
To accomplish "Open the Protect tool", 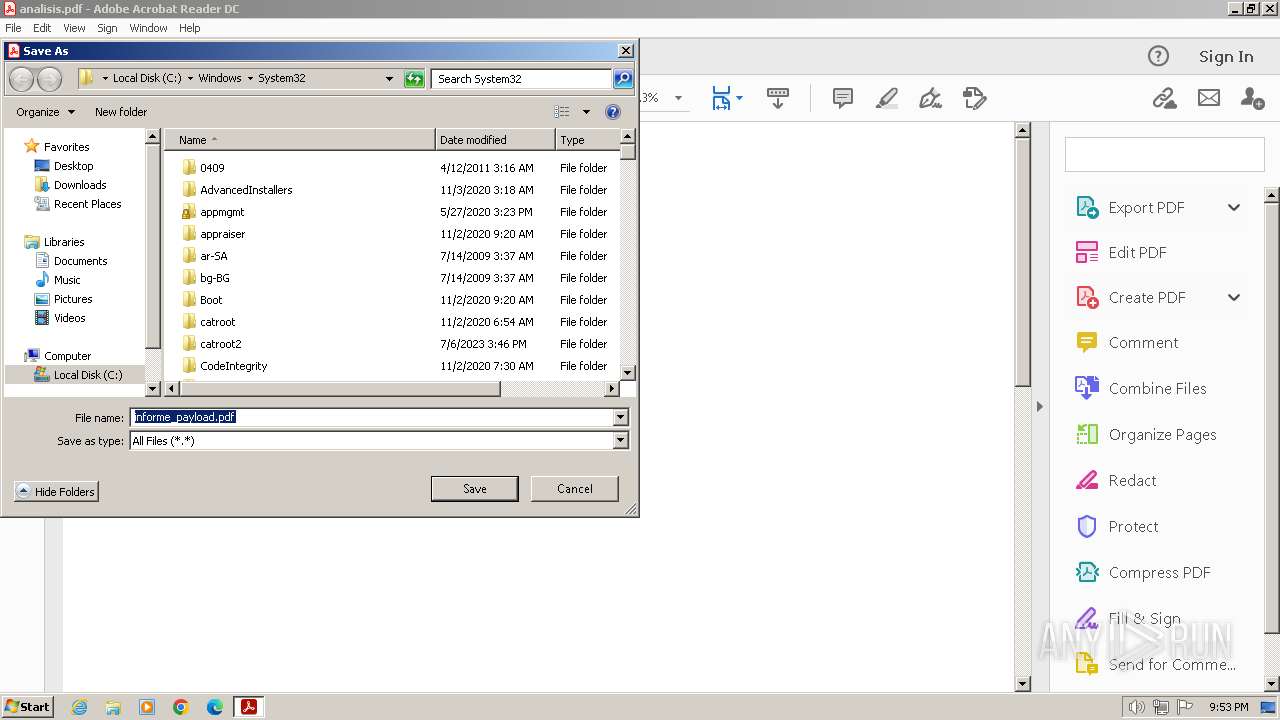I will (x=1117, y=527).
